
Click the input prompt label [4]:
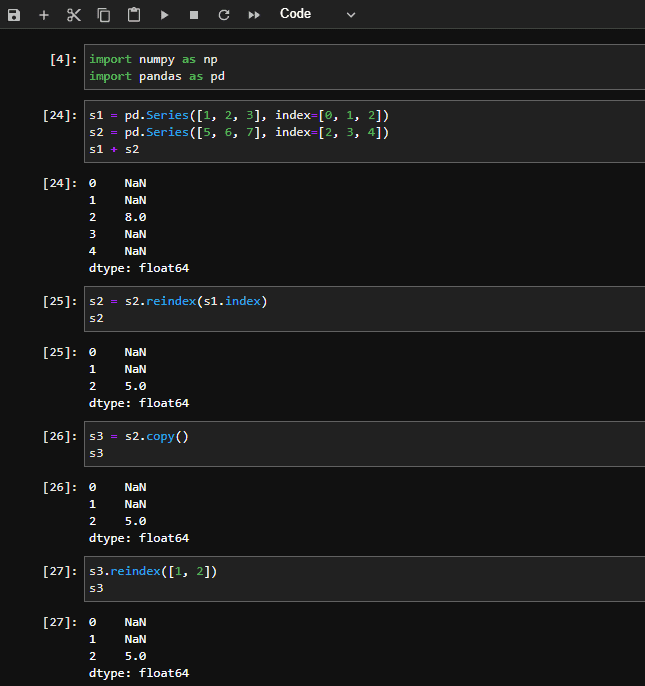[x=62, y=59]
